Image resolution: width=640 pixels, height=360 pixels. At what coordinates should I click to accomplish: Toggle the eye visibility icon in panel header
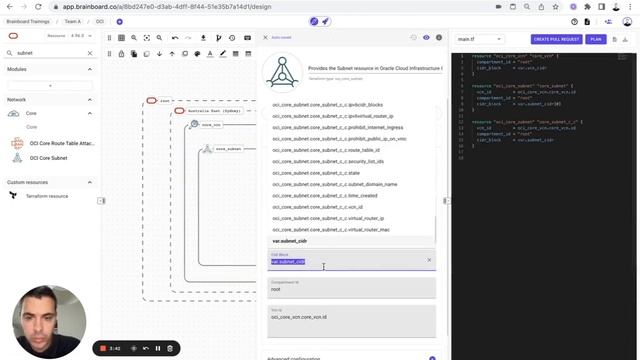click(x=426, y=38)
